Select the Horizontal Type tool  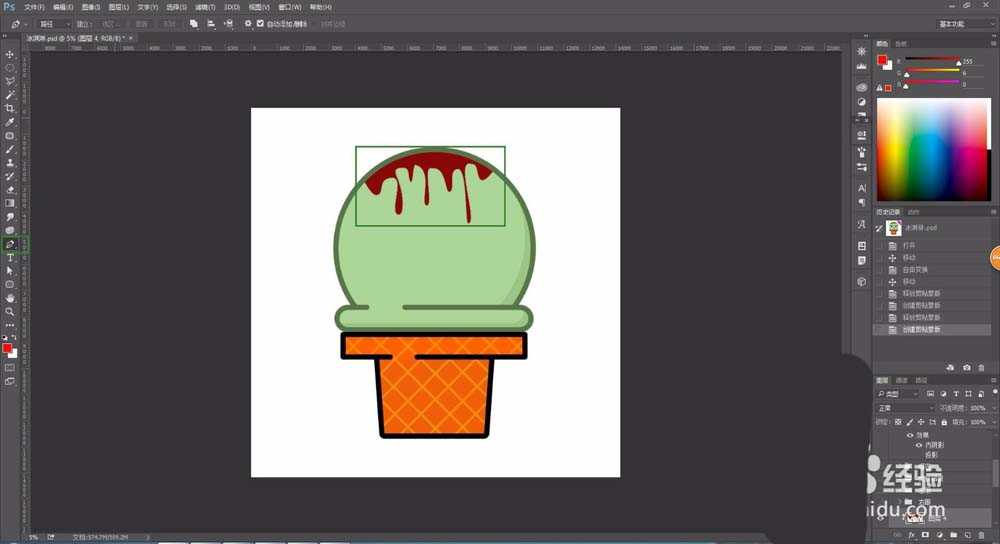pyautogui.click(x=10, y=257)
